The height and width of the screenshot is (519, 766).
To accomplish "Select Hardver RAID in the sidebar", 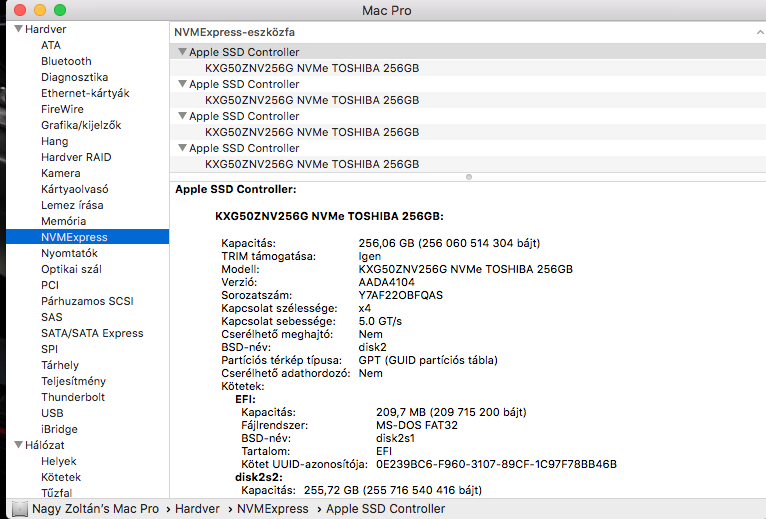I will 76,157.
